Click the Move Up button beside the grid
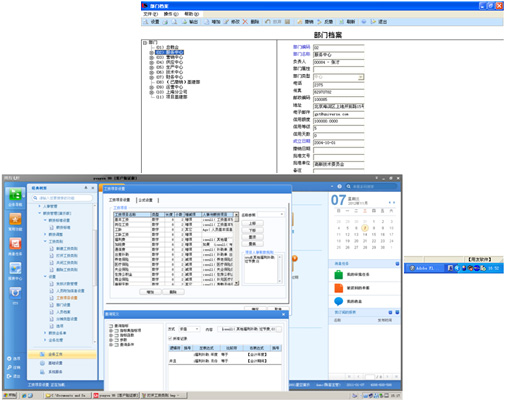This screenshot has width=505, height=401. (252, 223)
